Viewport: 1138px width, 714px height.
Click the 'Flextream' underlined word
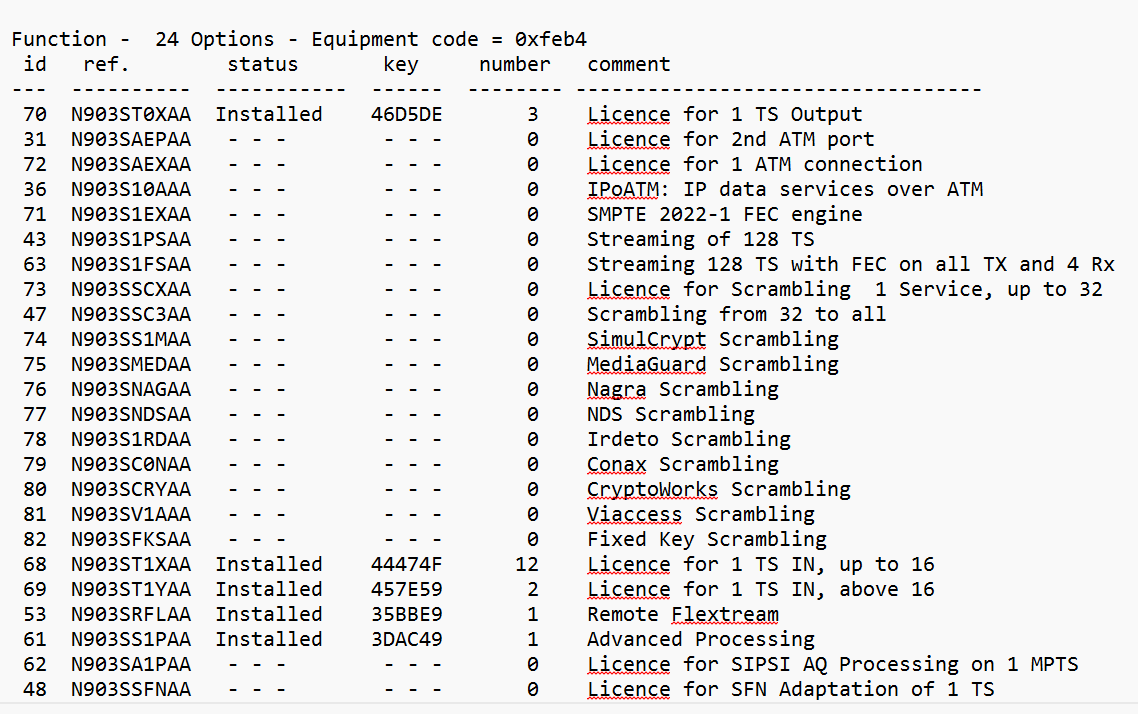(724, 615)
